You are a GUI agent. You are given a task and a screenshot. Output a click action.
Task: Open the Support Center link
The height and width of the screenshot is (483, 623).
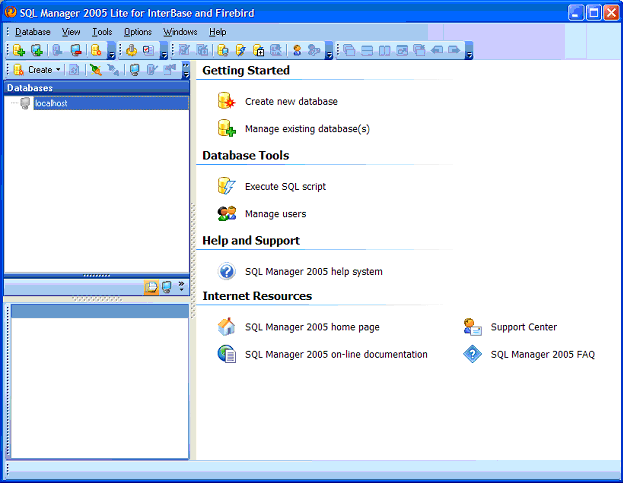pos(524,327)
